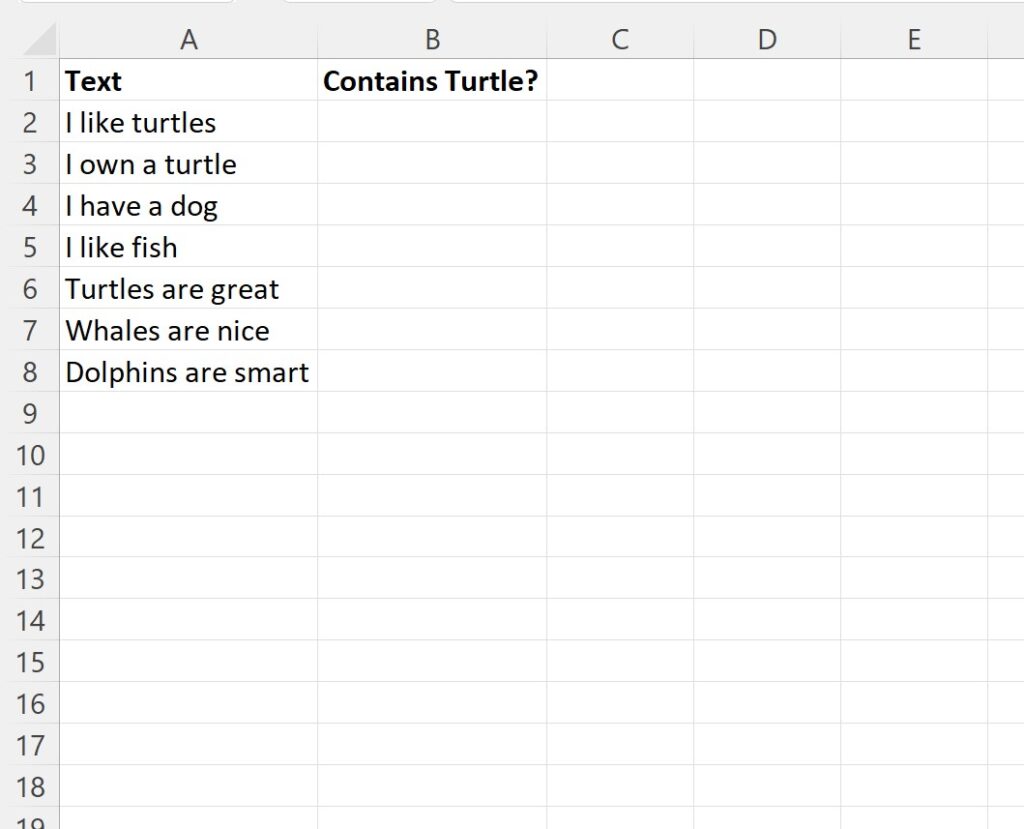Select row 1 by its row number
The height and width of the screenshot is (829, 1024).
pyautogui.click(x=31, y=80)
